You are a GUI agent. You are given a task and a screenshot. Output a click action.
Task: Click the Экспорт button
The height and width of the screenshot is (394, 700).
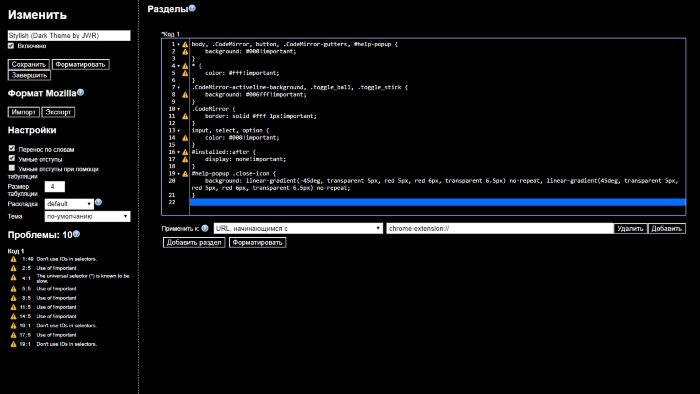pyautogui.click(x=58, y=112)
